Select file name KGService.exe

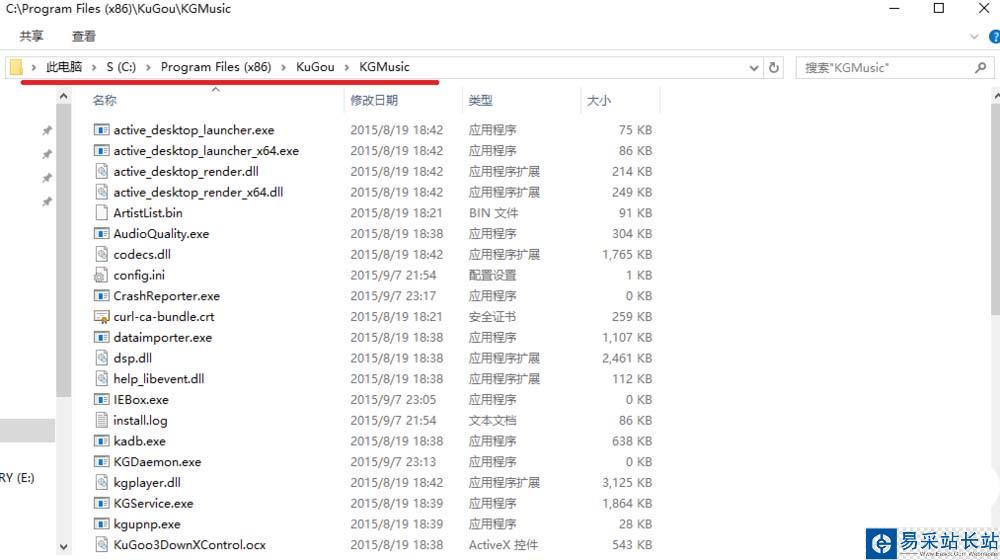point(153,503)
